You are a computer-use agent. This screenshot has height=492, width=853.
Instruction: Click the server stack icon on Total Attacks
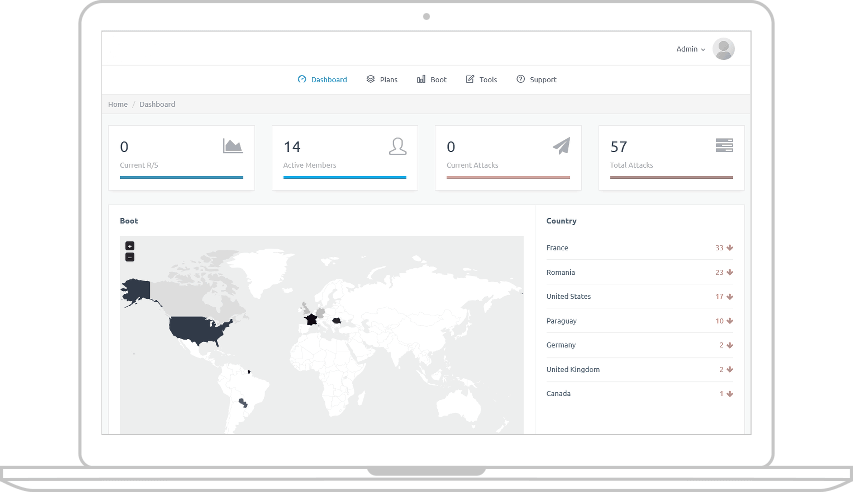point(724,146)
